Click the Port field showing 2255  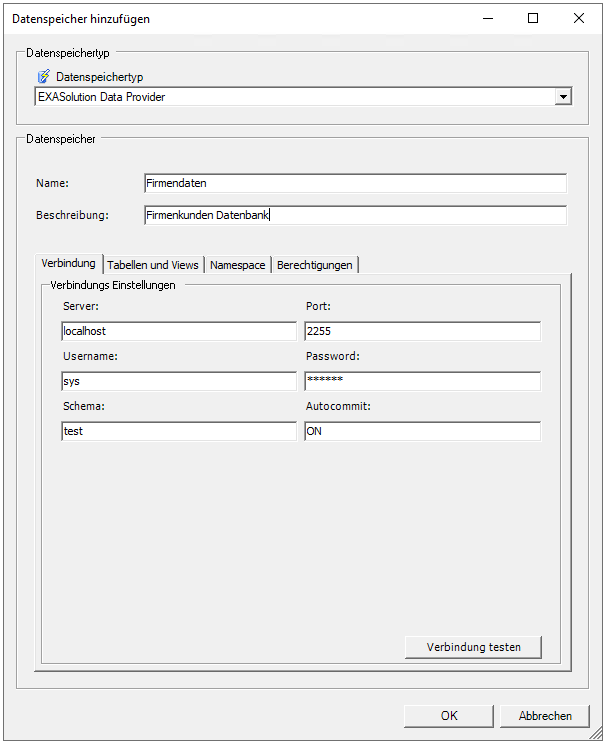[422, 331]
